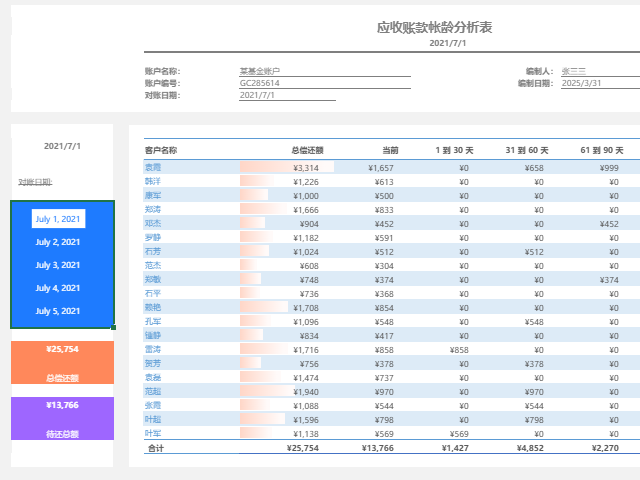This screenshot has width=640, height=480.
Task: Click the ¥569 cell in 1 到 30 天
Action: 459,434
